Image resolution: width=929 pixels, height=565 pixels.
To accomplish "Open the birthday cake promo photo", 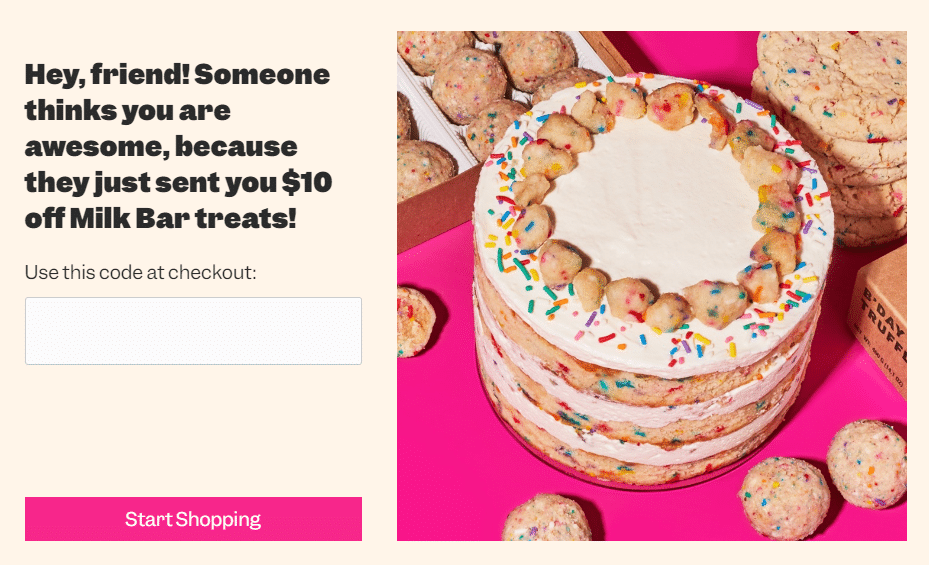I will pos(652,286).
